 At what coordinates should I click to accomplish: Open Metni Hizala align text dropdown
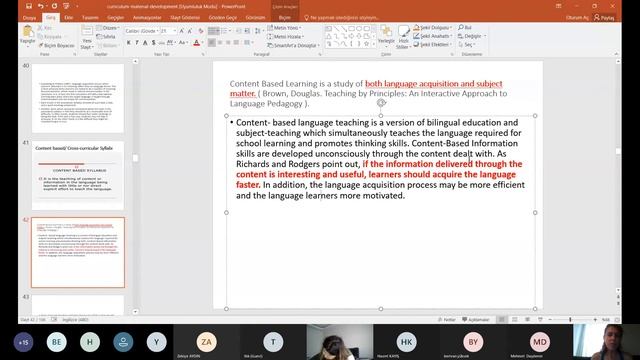285,36
